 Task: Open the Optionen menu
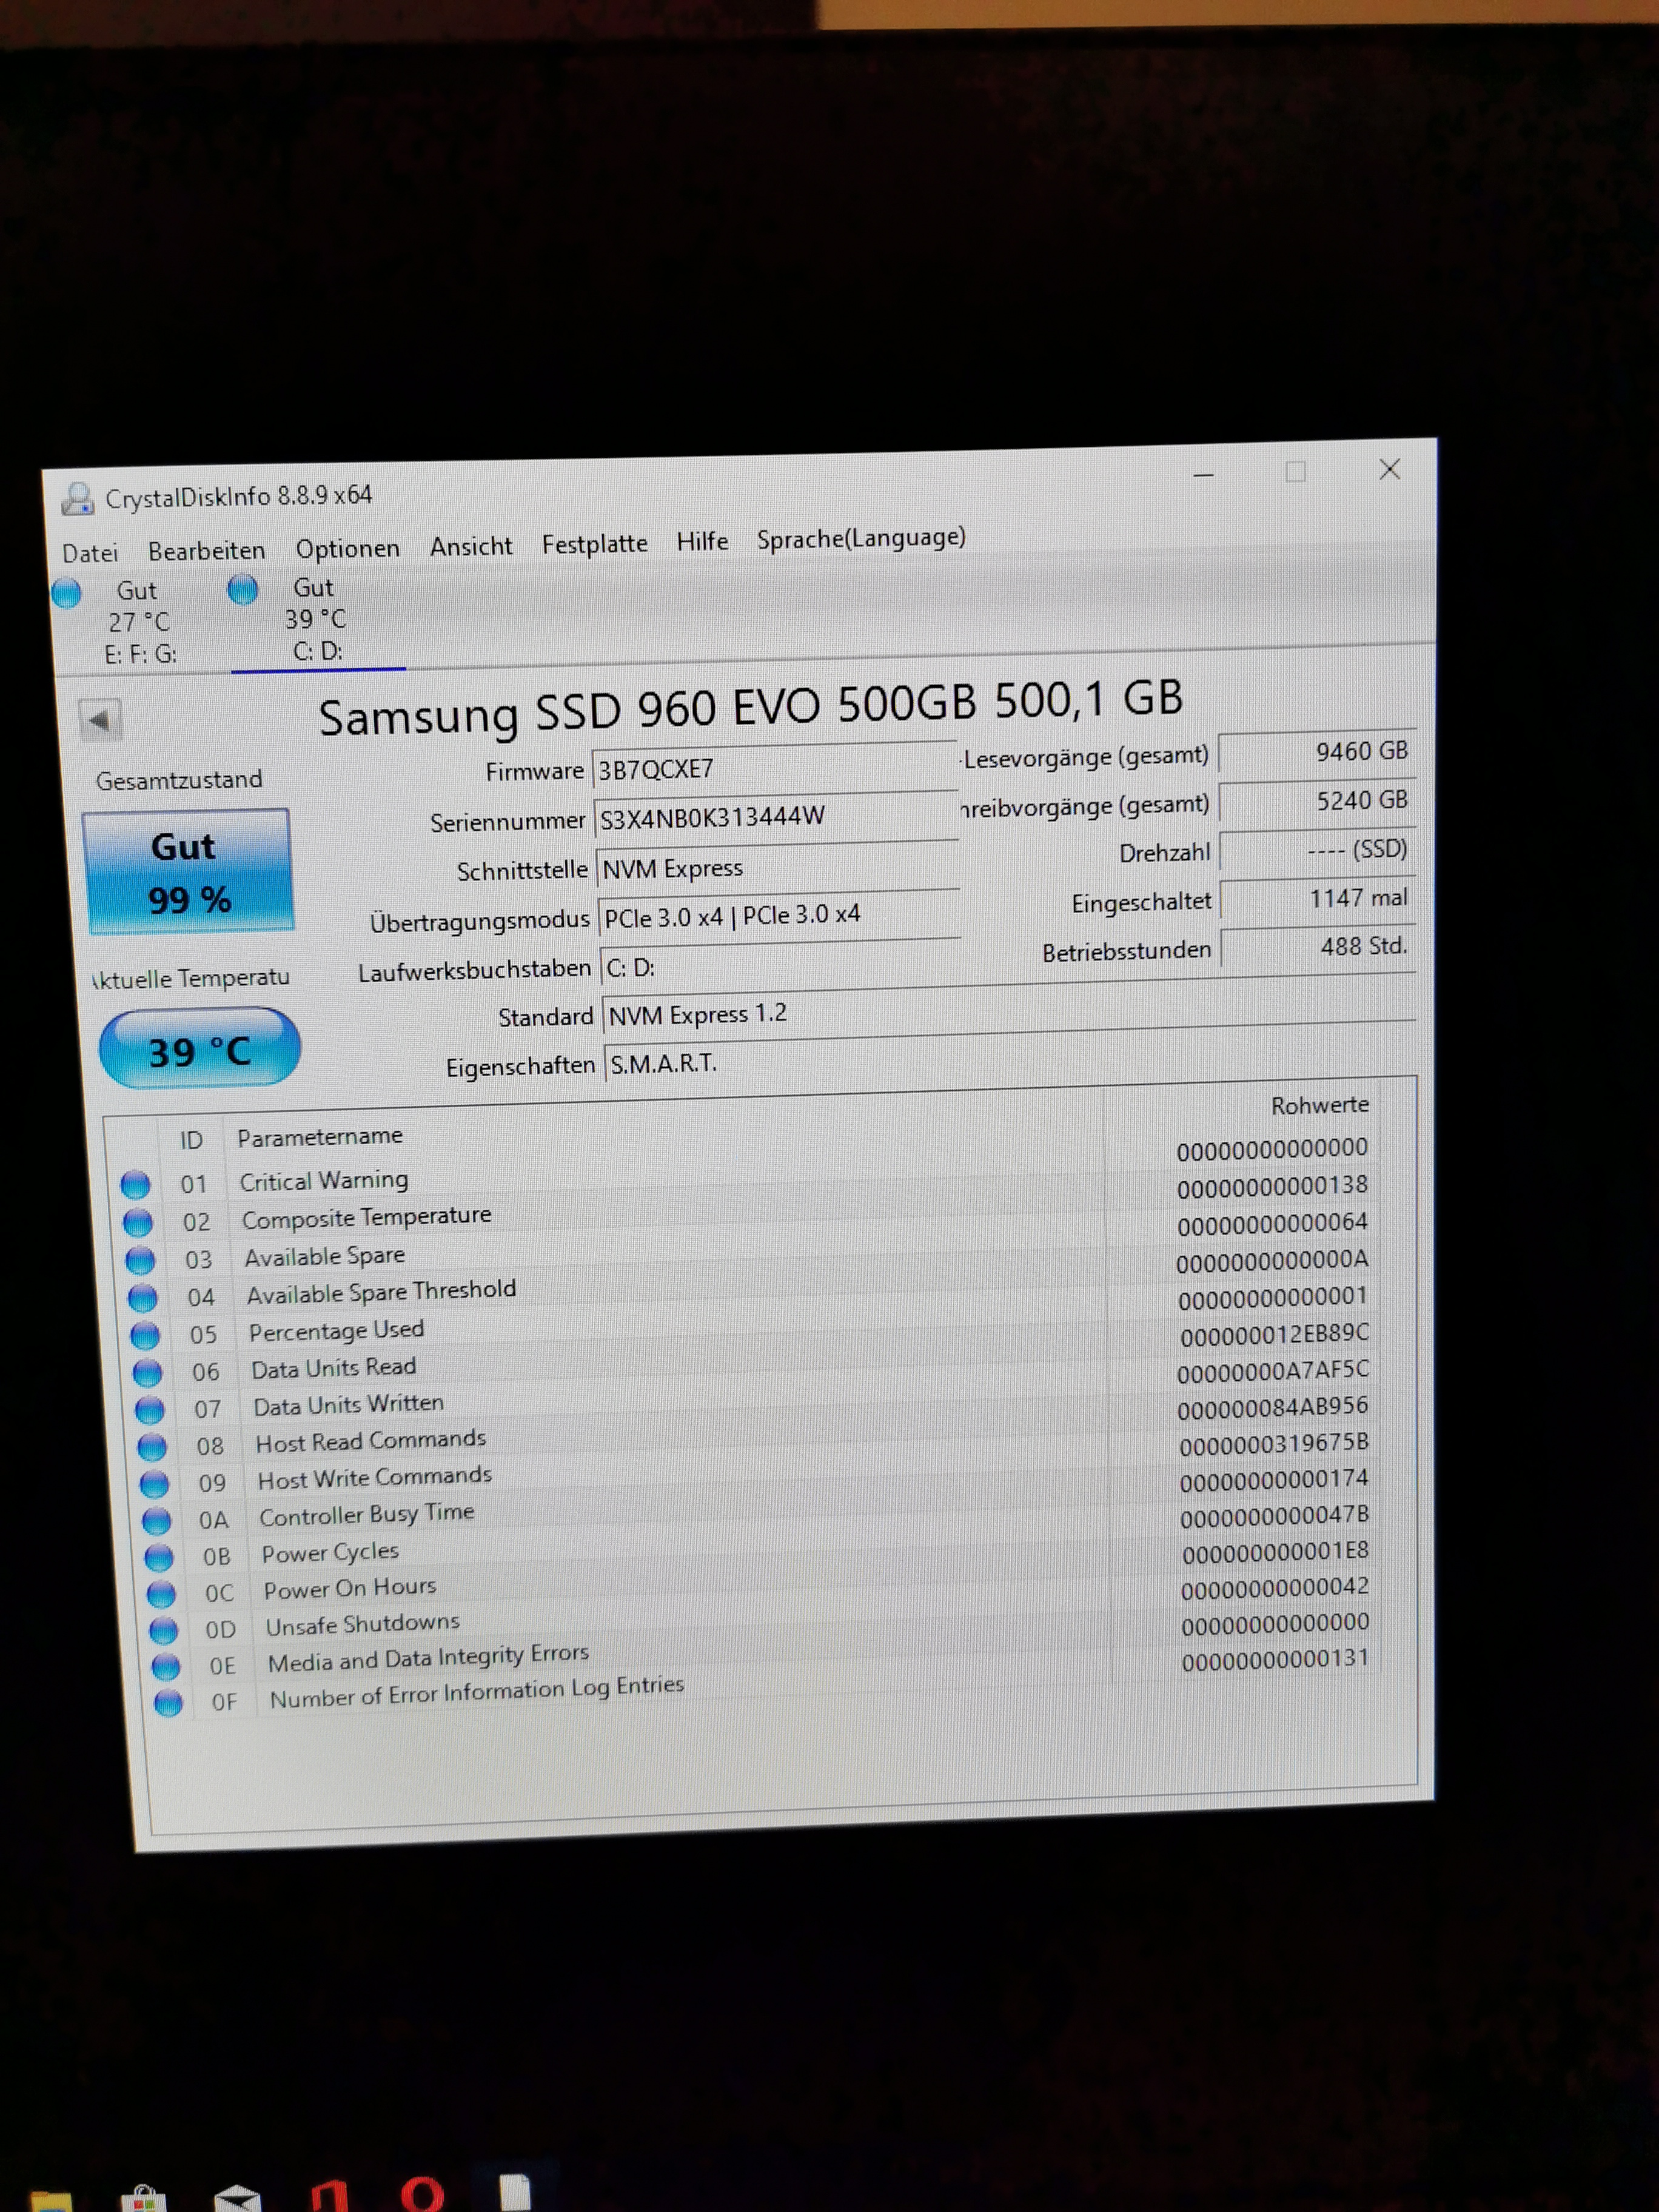(x=347, y=549)
